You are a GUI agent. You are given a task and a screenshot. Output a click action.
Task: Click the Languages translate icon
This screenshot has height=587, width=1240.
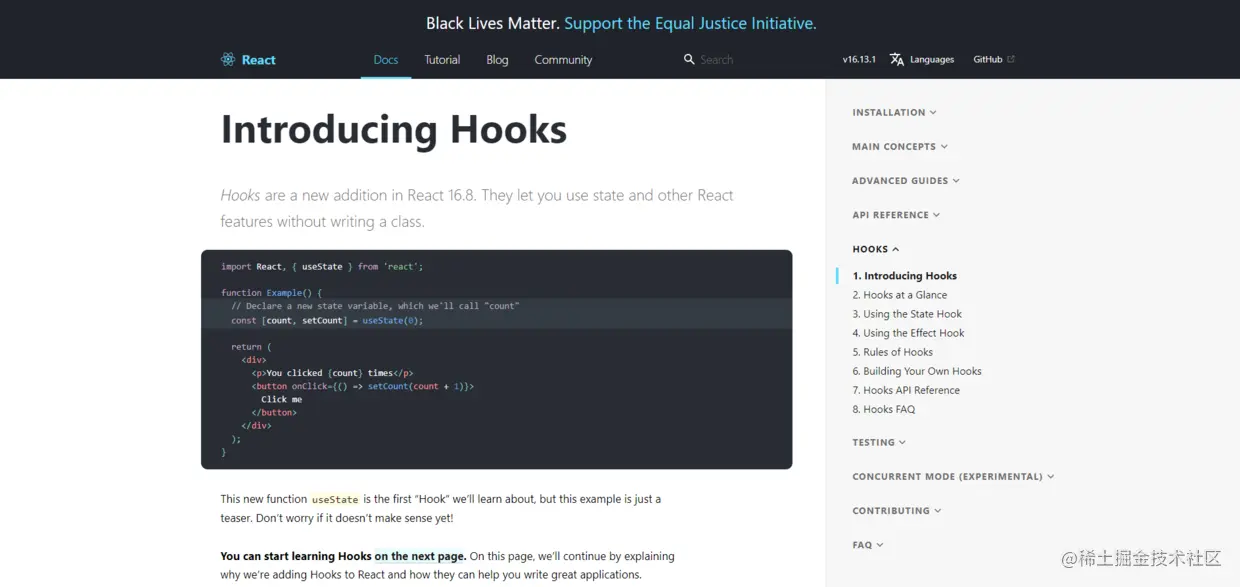[897, 60]
